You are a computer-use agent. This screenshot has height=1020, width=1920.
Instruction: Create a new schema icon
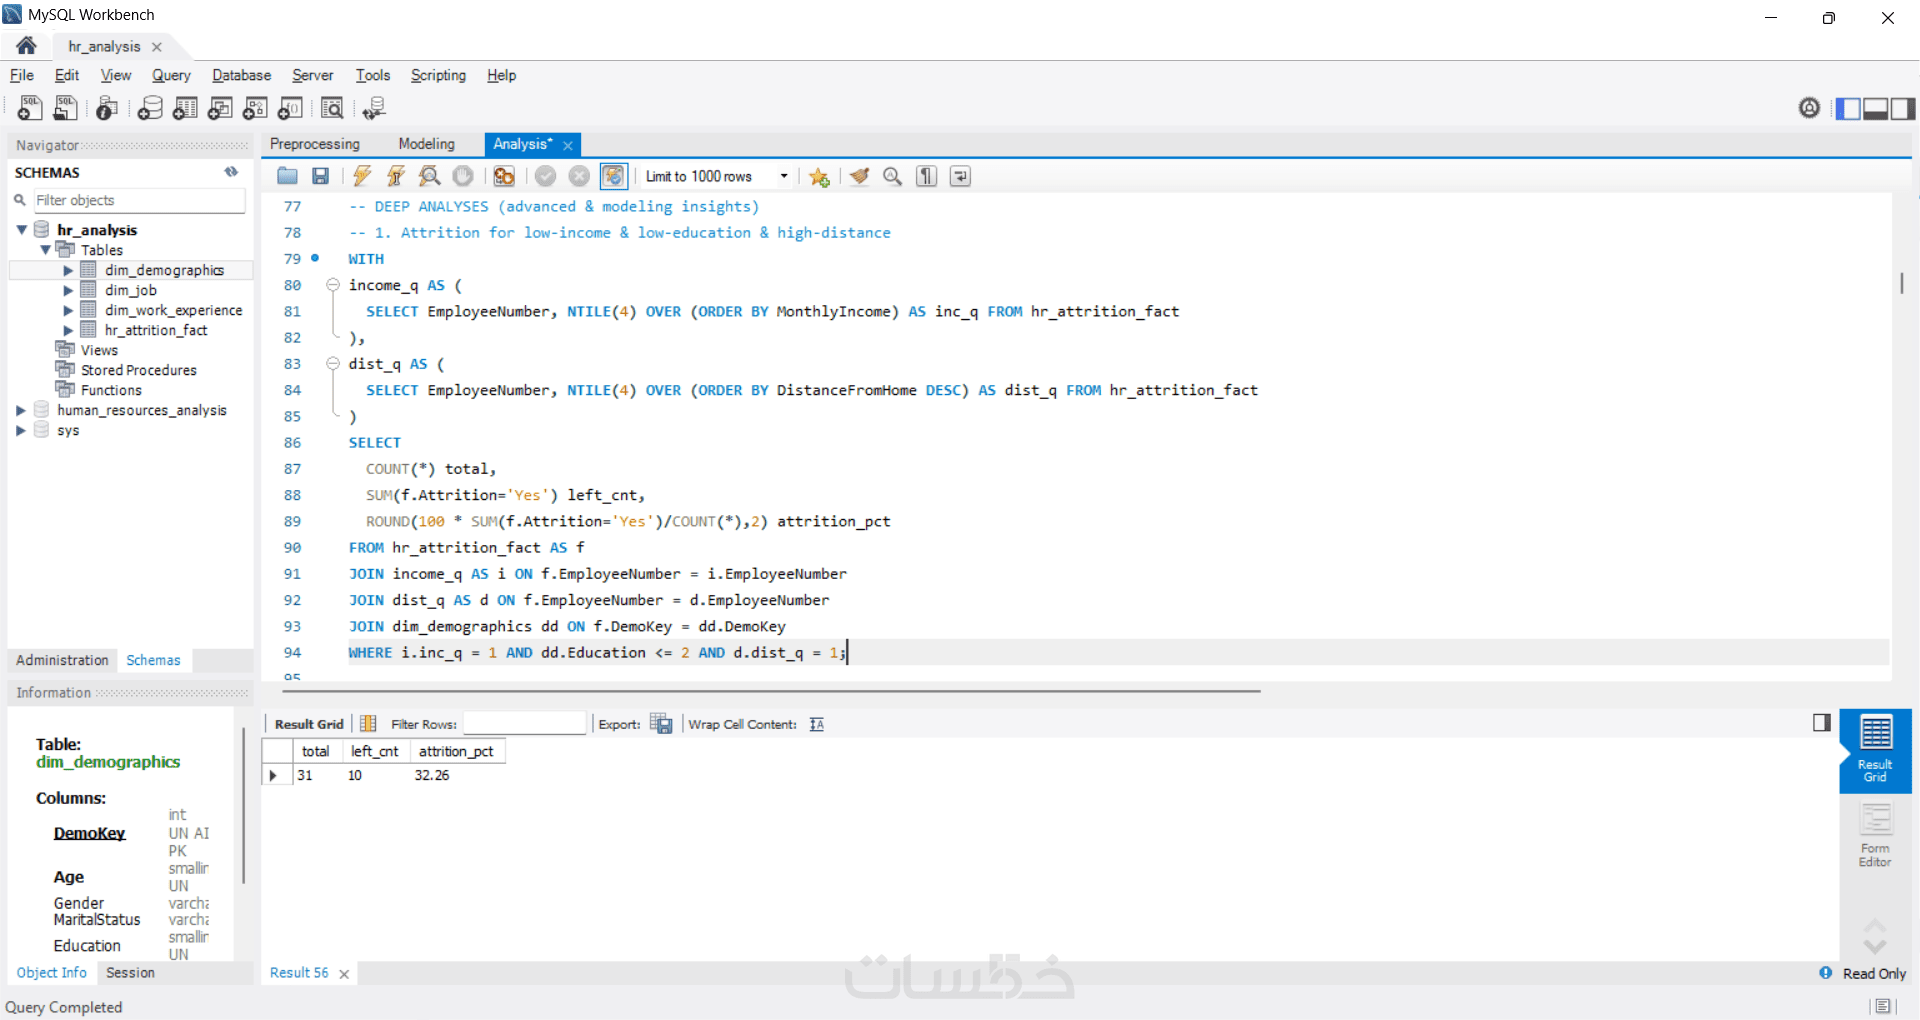[x=150, y=108]
